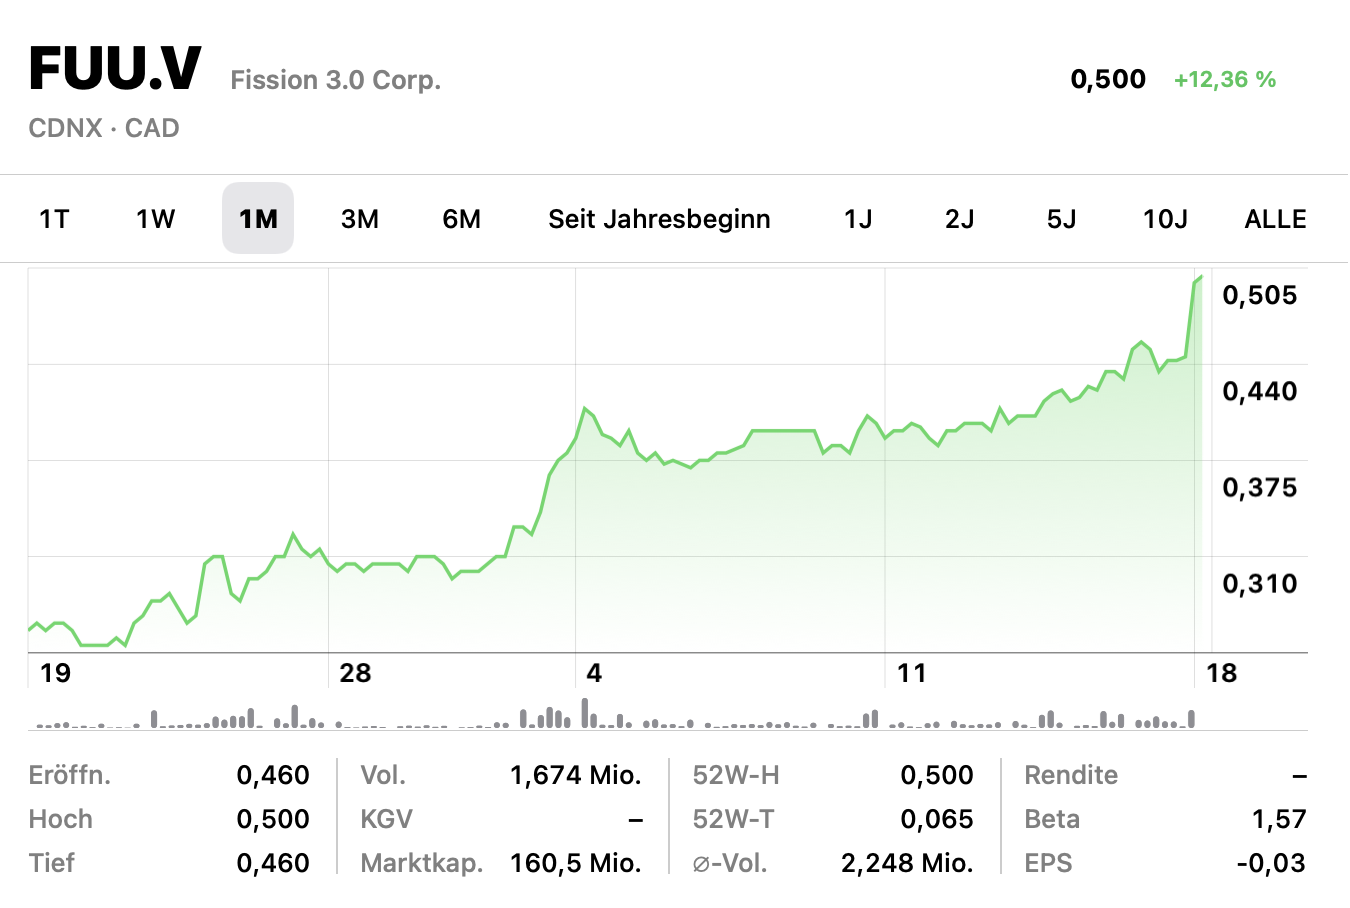The height and width of the screenshot is (908, 1350).
Task: Click the date label 28 on axis
Action: [x=355, y=673]
